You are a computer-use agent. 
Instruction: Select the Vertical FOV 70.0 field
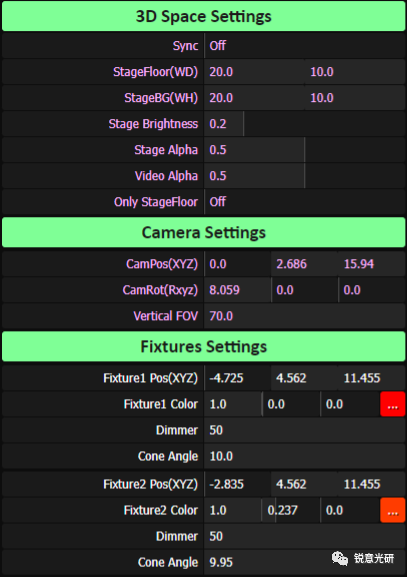(x=305, y=316)
